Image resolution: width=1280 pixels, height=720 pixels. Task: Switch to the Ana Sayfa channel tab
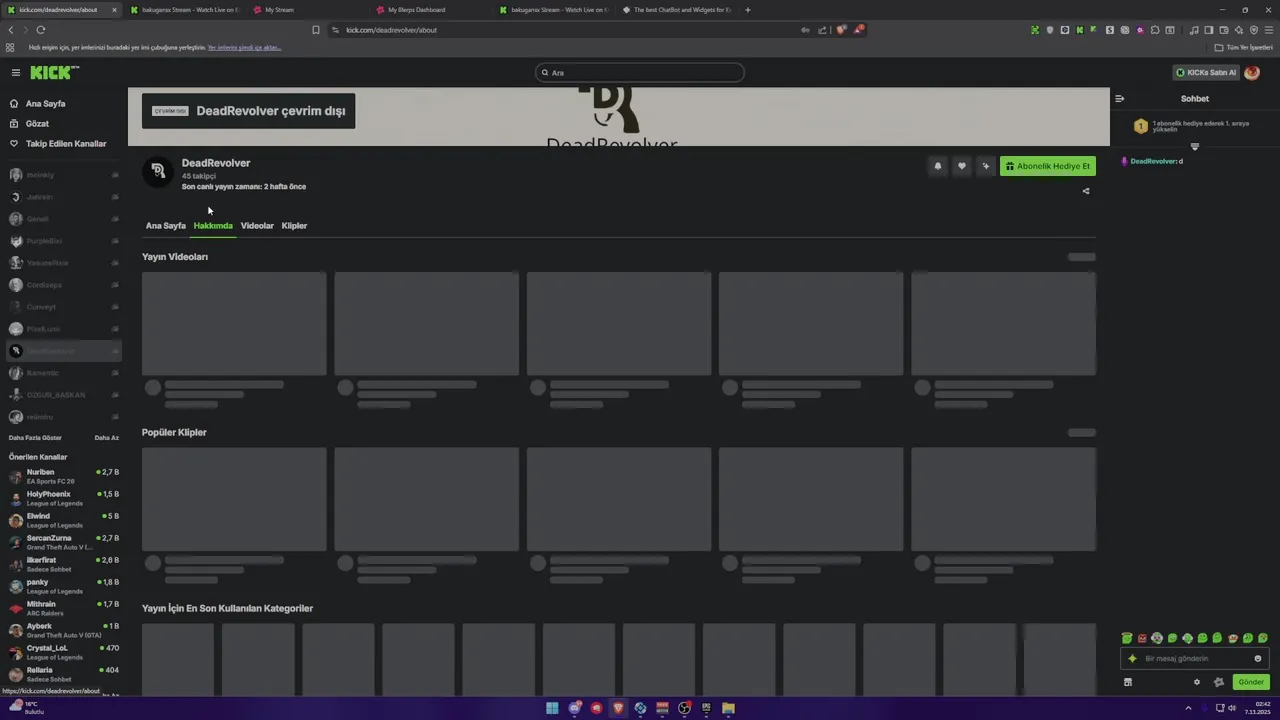click(166, 226)
